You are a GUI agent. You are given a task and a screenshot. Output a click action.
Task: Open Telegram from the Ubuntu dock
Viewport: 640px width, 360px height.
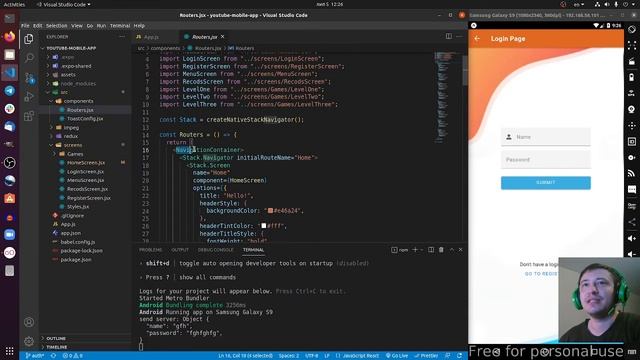coord(9,91)
